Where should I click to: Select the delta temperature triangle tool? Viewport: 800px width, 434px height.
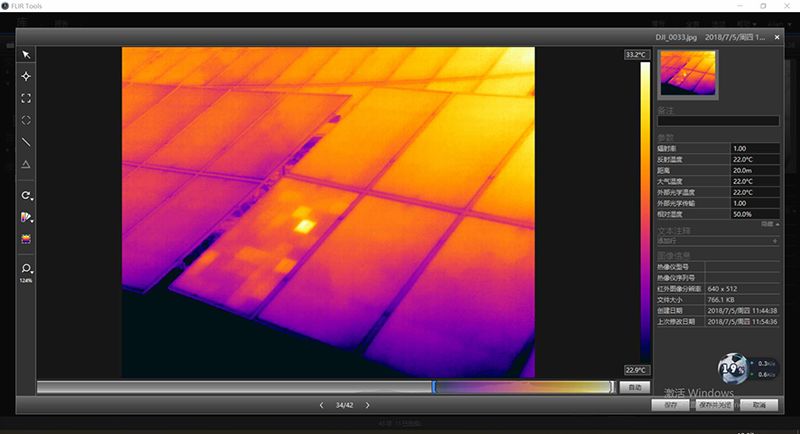pos(26,164)
